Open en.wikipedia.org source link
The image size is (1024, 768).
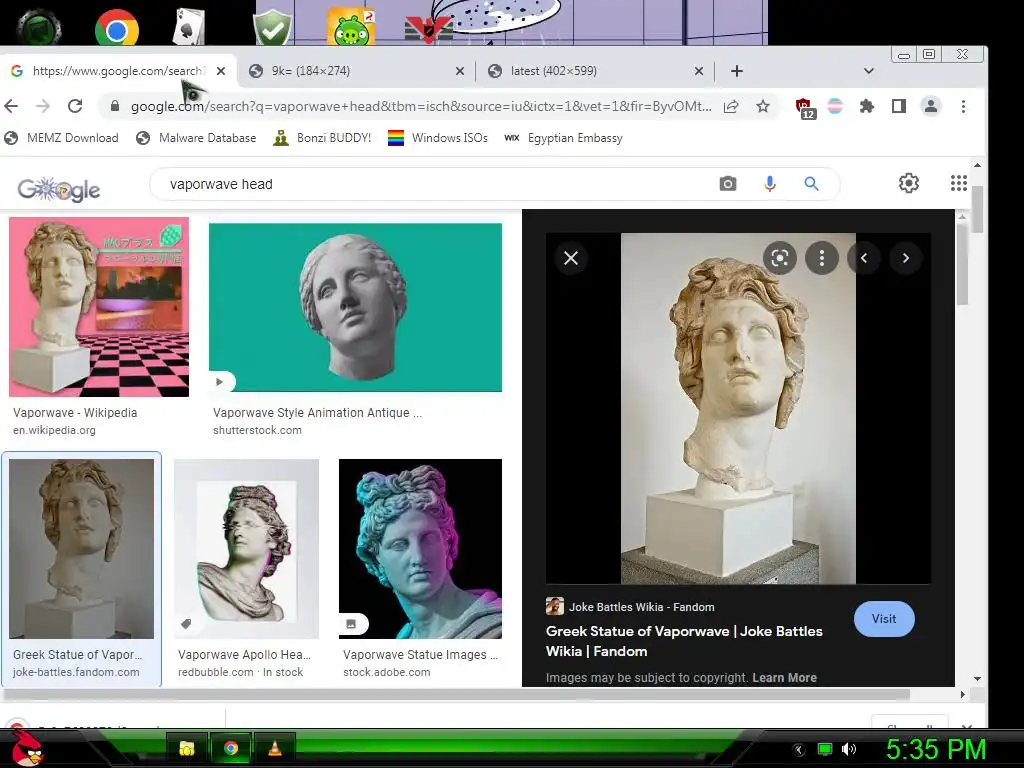(54, 430)
